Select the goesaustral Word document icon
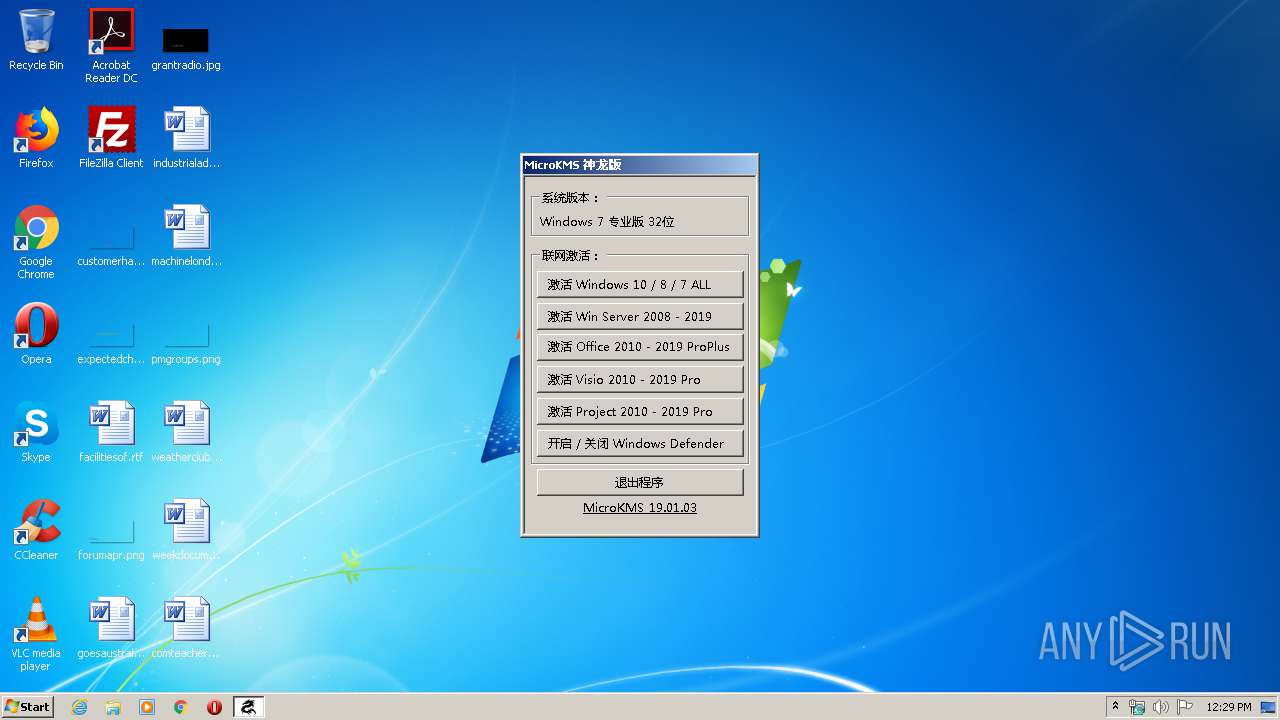 coord(111,628)
